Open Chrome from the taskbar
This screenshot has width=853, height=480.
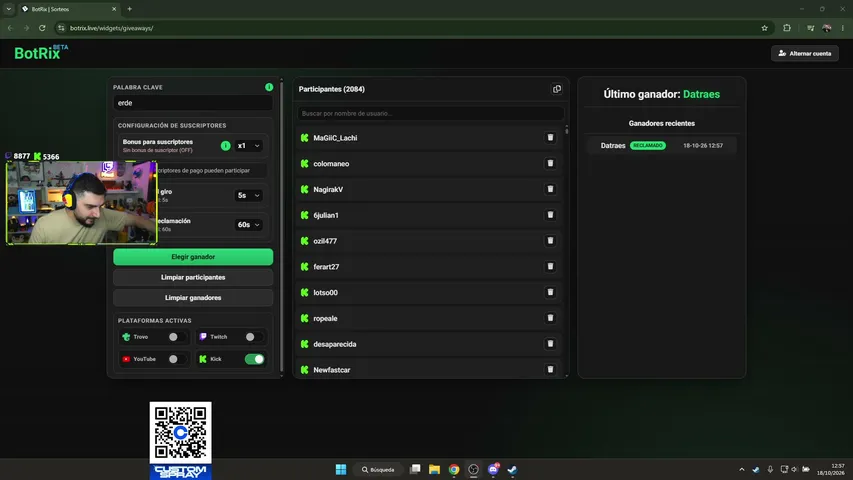[454, 469]
